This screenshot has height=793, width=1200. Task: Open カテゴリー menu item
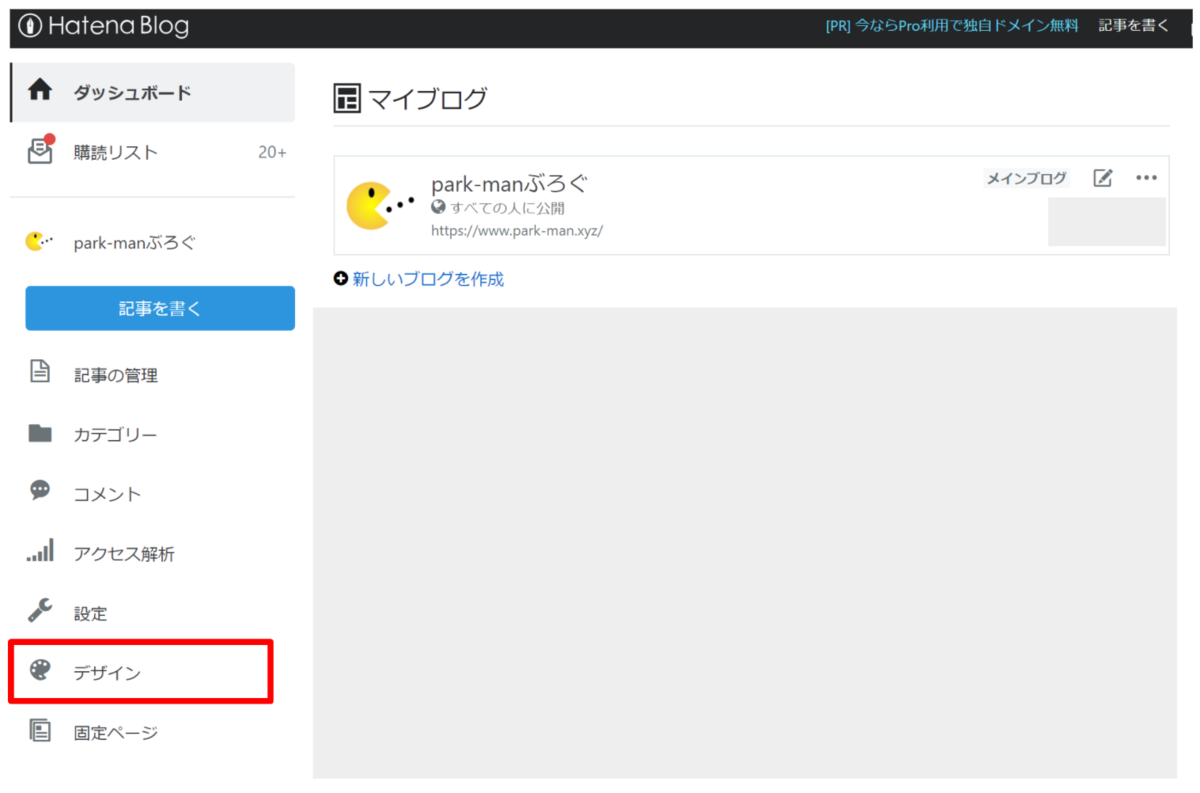pos(115,436)
